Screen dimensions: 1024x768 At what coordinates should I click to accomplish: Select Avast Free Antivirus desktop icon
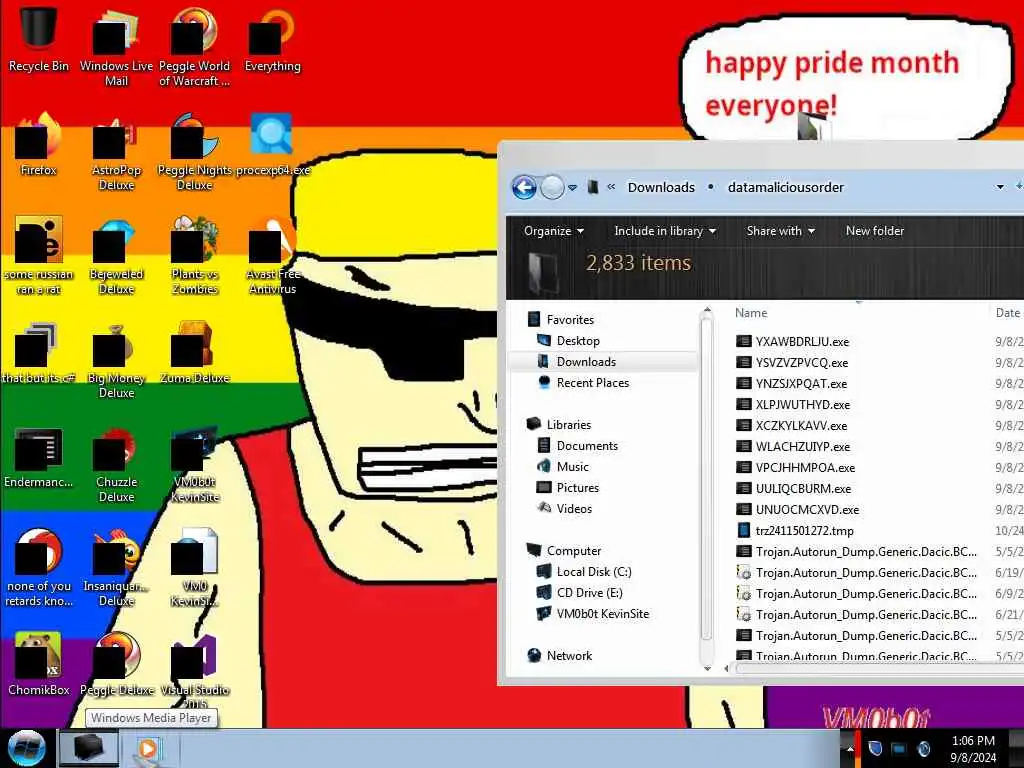272,256
